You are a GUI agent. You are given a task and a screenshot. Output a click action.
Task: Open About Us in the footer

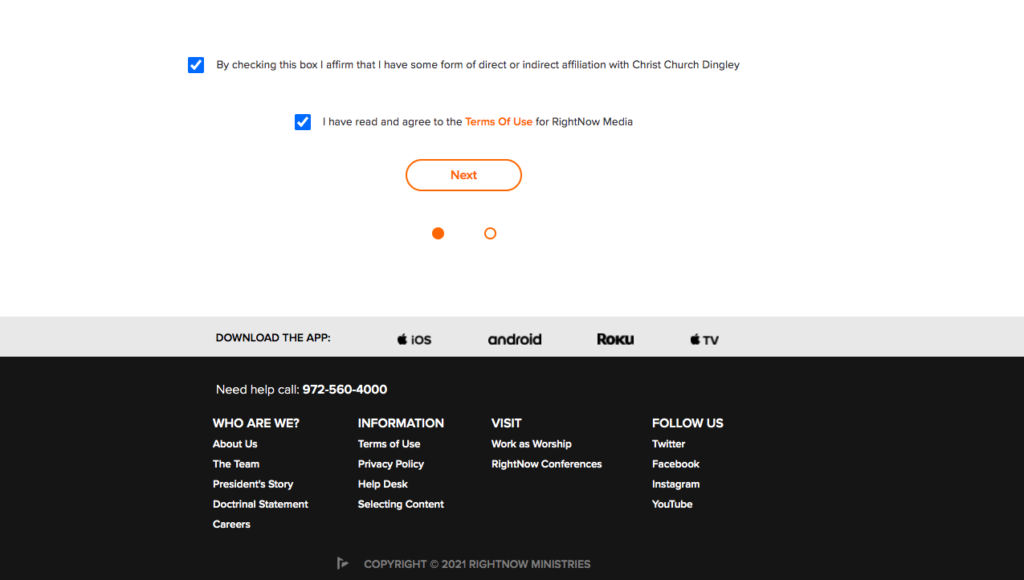point(234,443)
